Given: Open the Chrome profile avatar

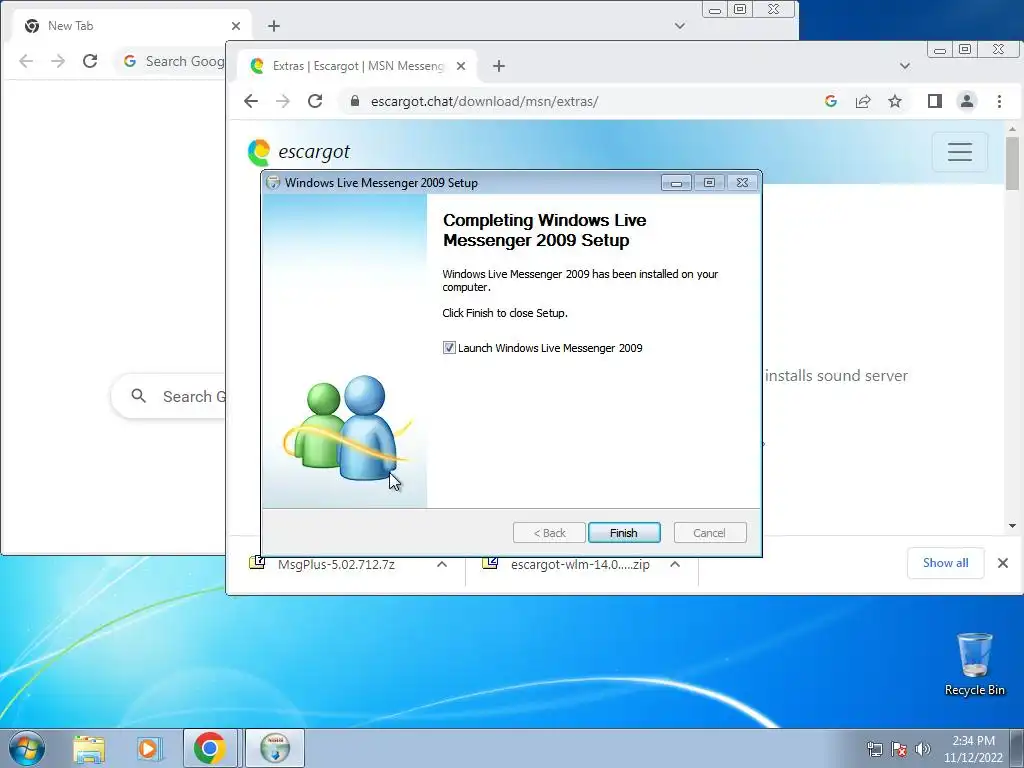Looking at the screenshot, I should click(x=967, y=101).
